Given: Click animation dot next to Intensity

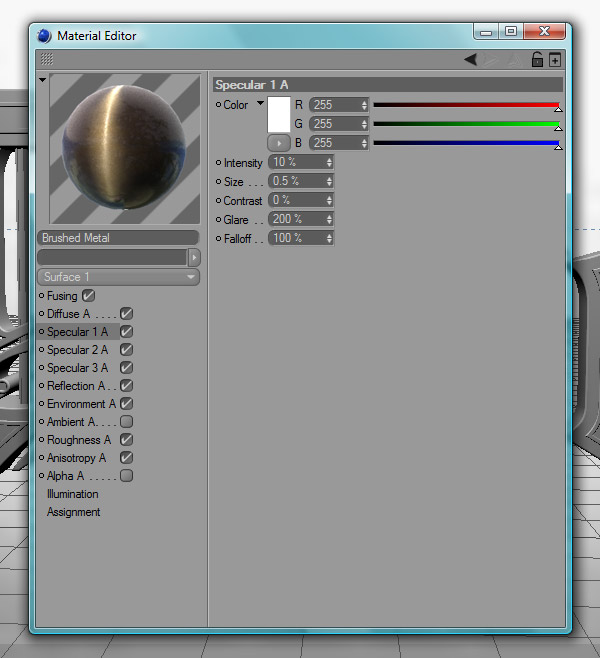Looking at the screenshot, I should point(218,162).
